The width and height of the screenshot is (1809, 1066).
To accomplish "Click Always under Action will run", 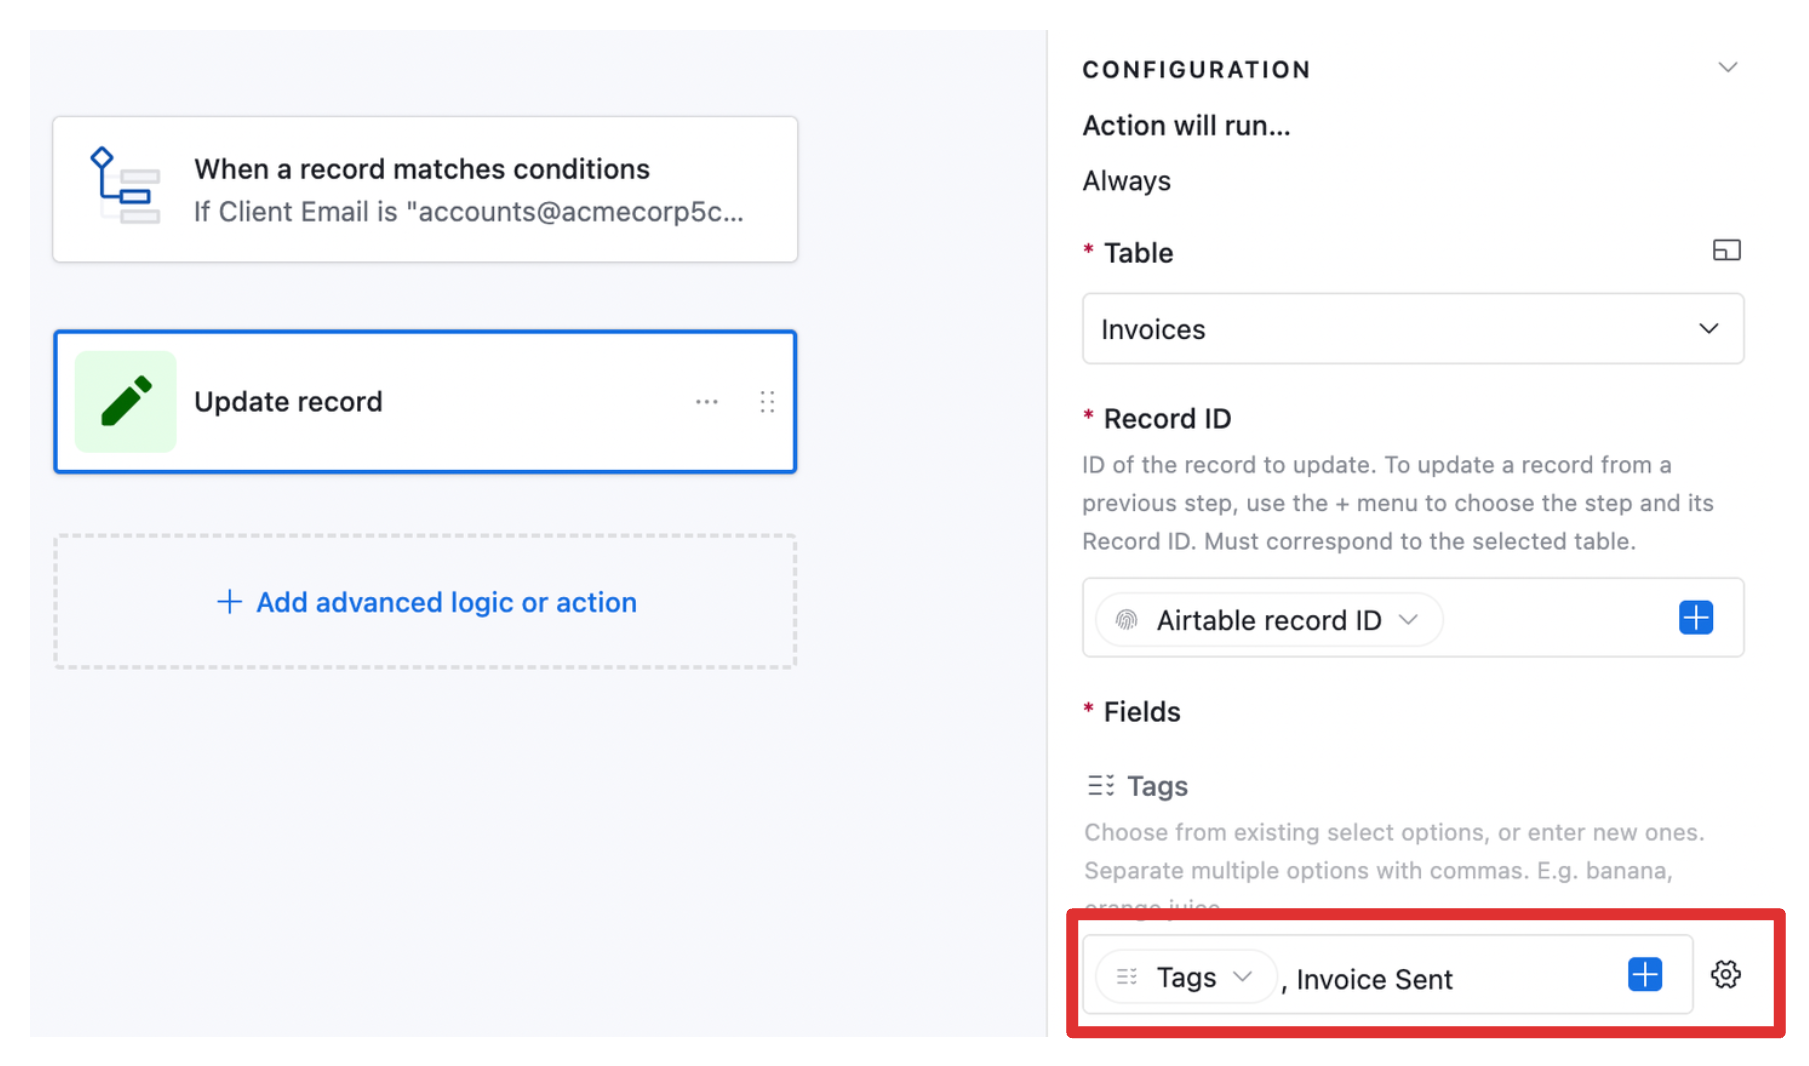I will pos(1126,181).
